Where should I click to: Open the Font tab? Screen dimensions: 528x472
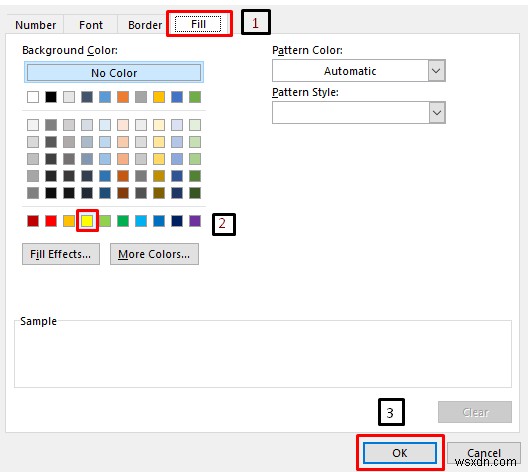tap(91, 25)
